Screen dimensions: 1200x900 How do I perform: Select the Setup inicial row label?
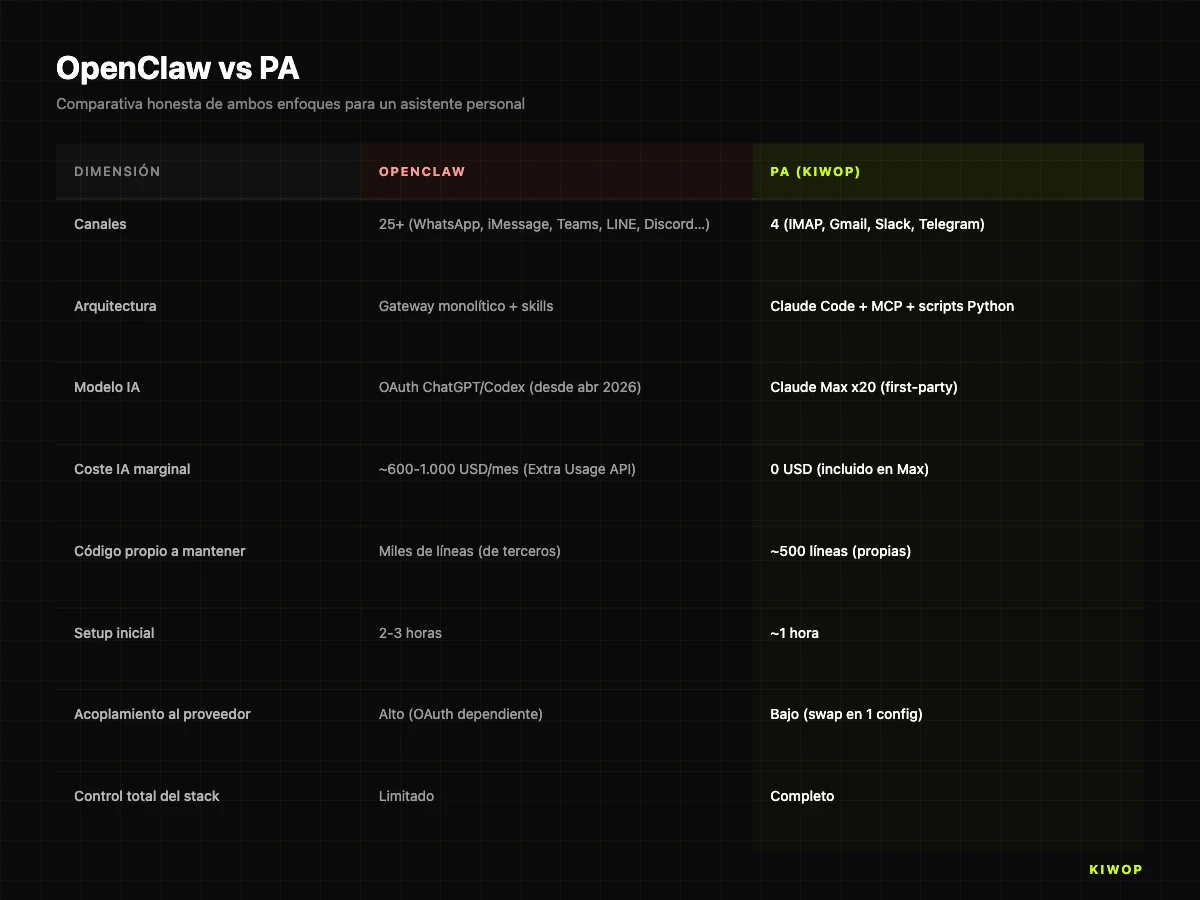tap(114, 633)
